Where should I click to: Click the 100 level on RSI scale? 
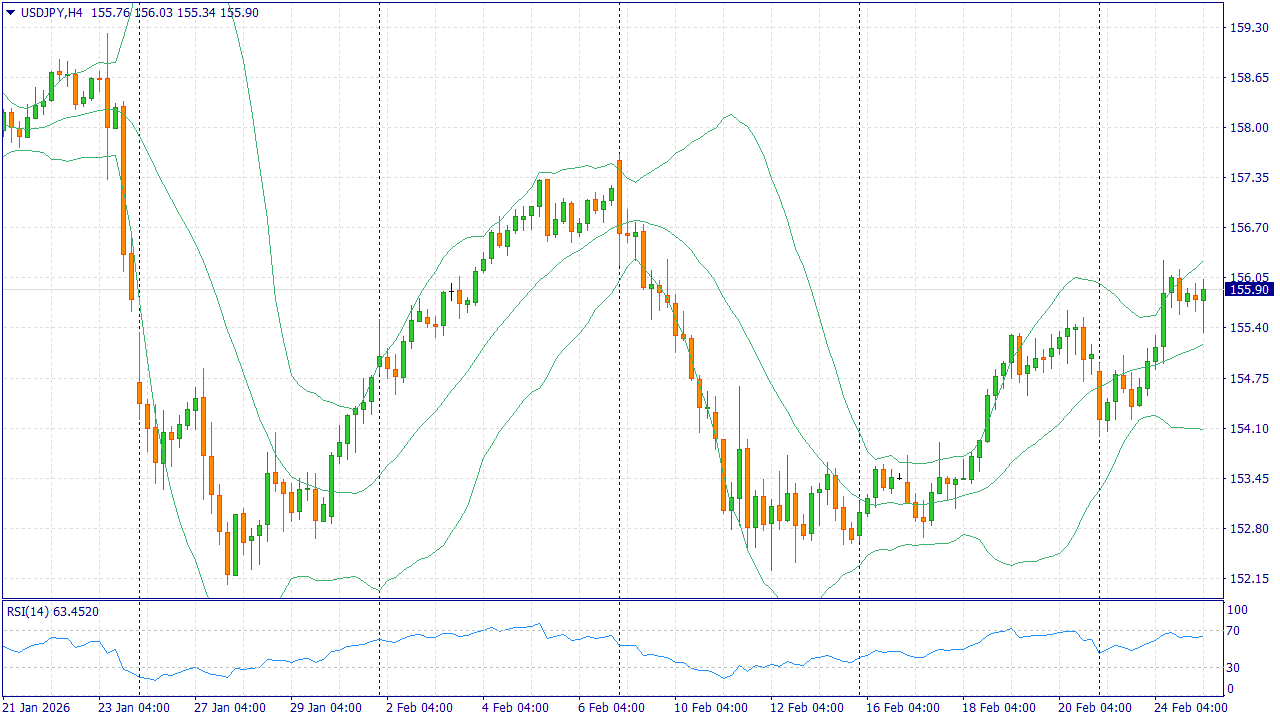pos(1237,610)
